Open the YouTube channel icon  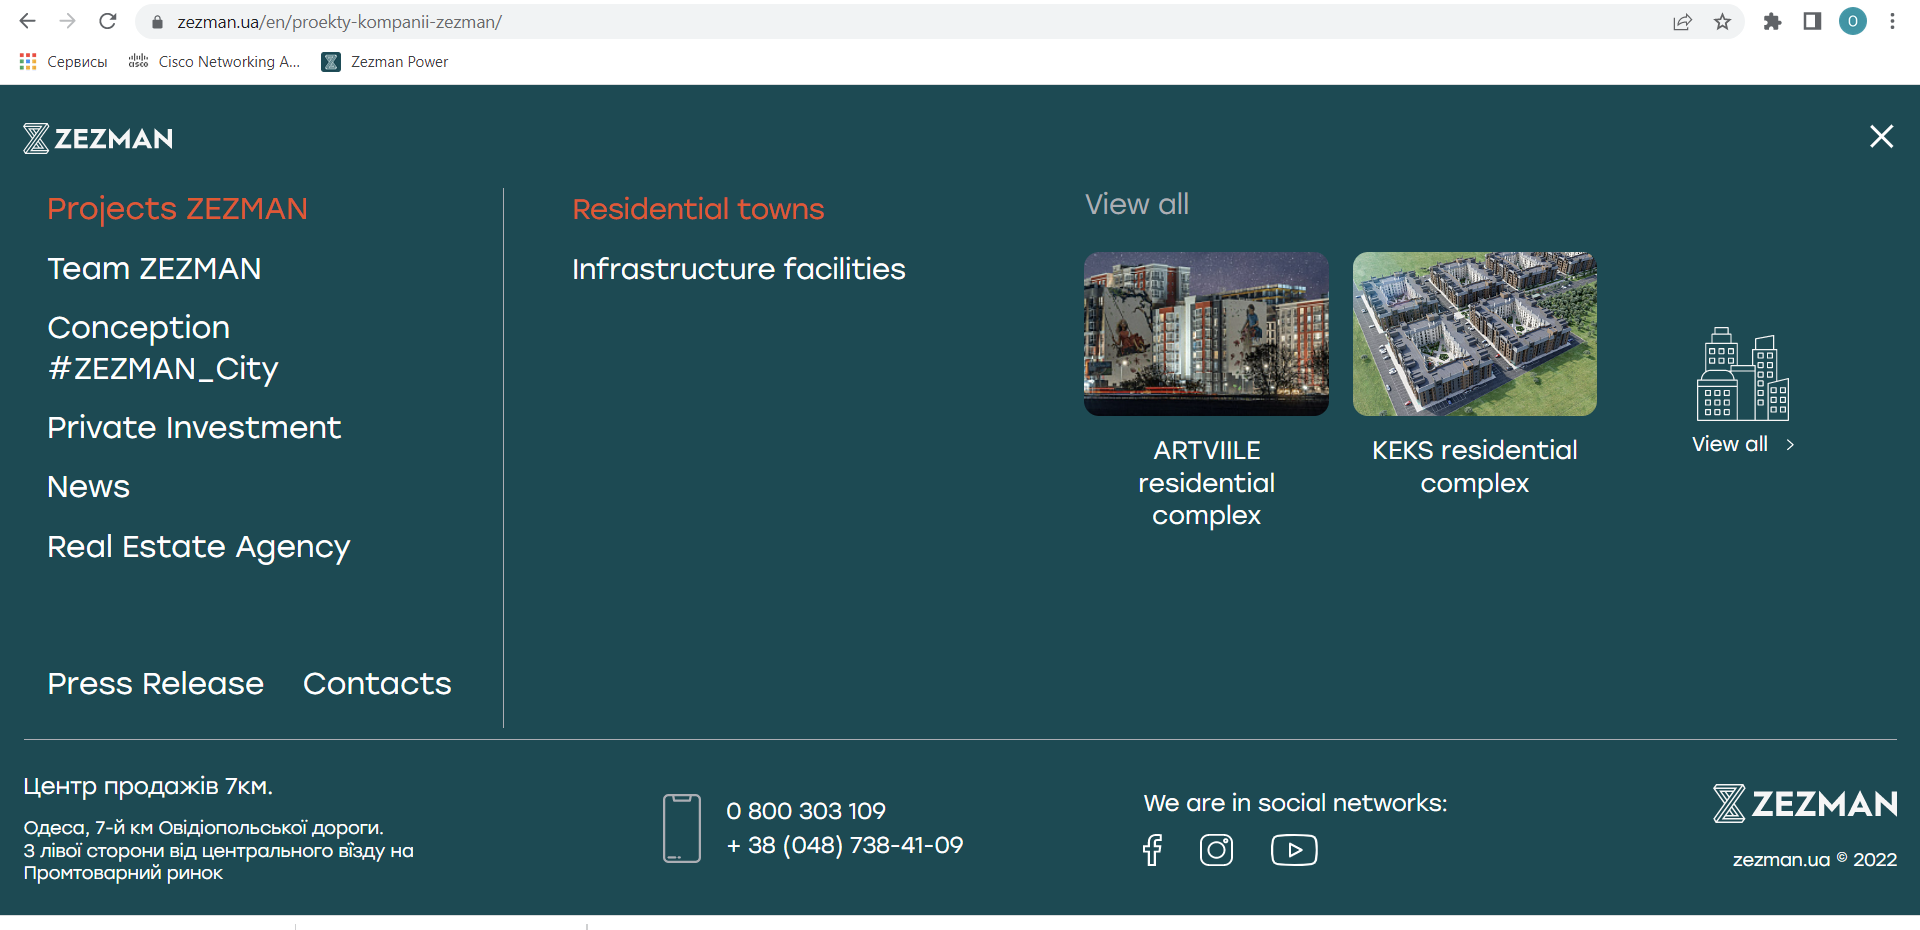[x=1293, y=850]
